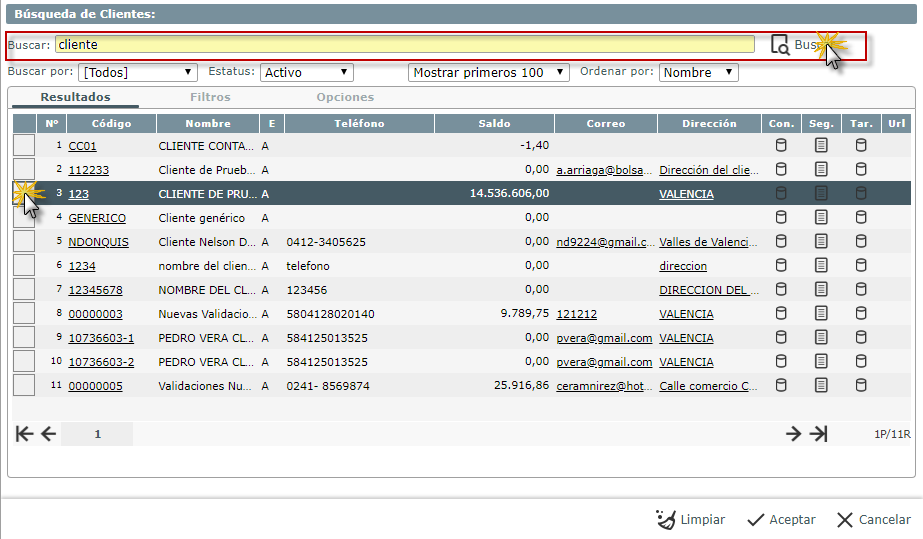Select phone cell 0241- 8569874
The height and width of the screenshot is (539, 923).
pyautogui.click(x=328, y=386)
